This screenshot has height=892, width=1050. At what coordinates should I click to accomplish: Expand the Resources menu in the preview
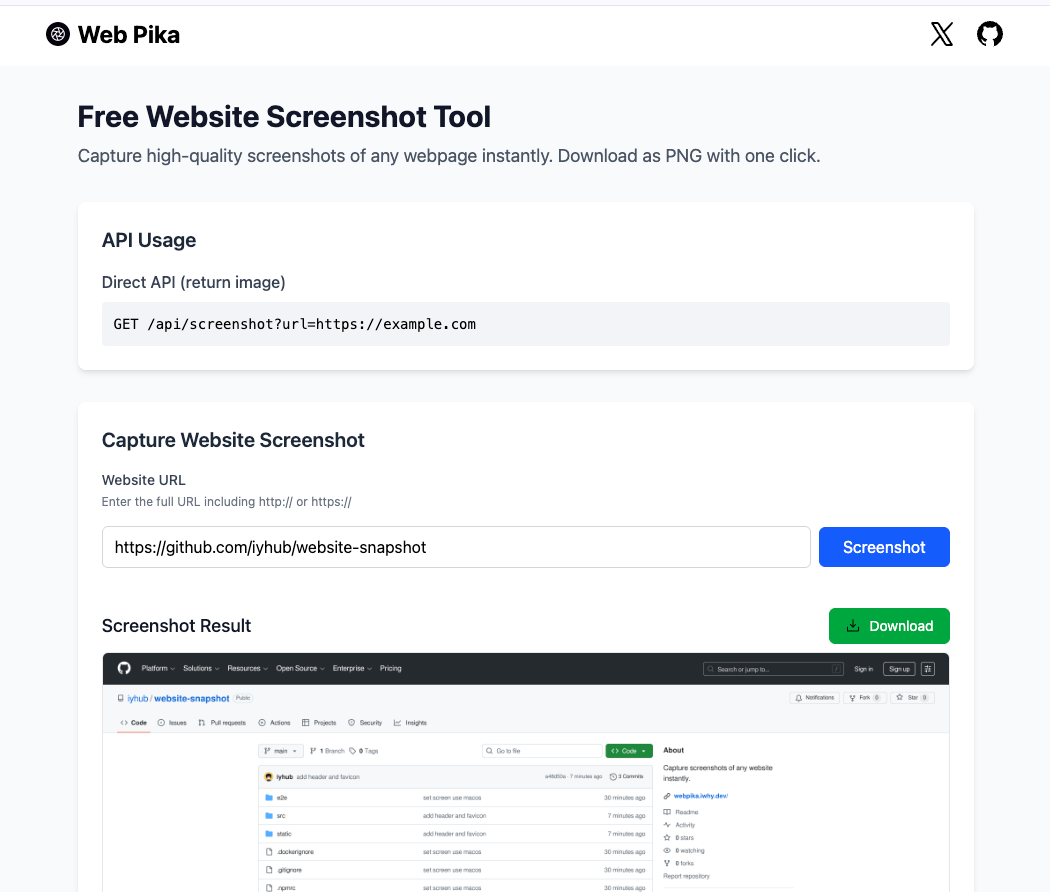(x=247, y=668)
